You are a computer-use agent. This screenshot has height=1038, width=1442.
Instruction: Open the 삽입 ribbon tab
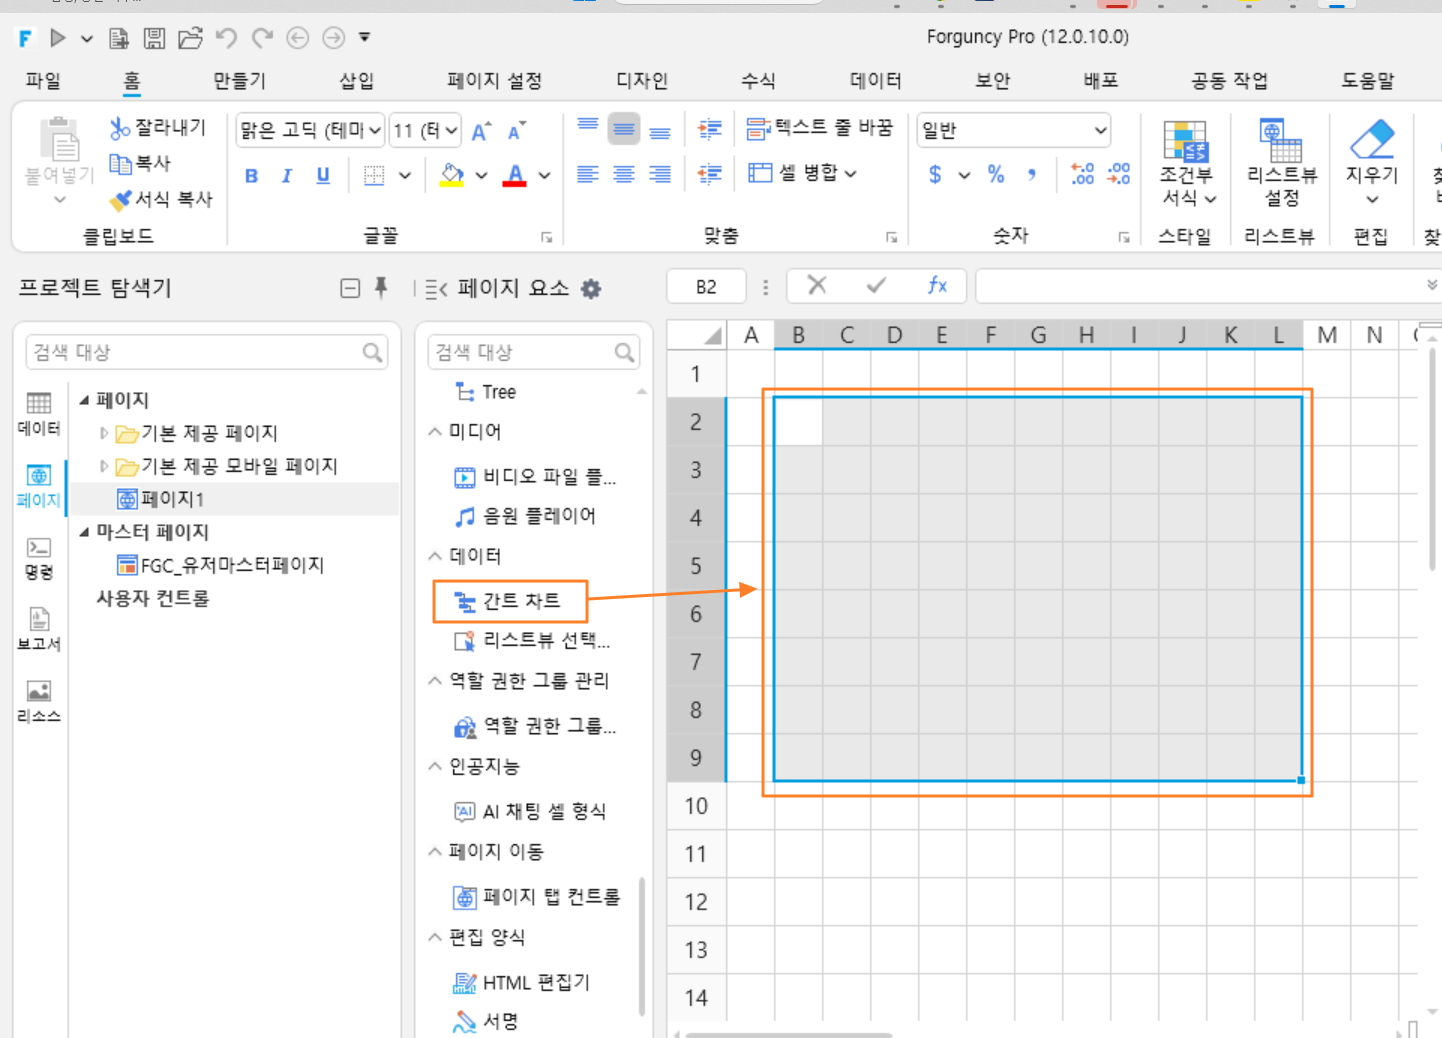(x=356, y=81)
